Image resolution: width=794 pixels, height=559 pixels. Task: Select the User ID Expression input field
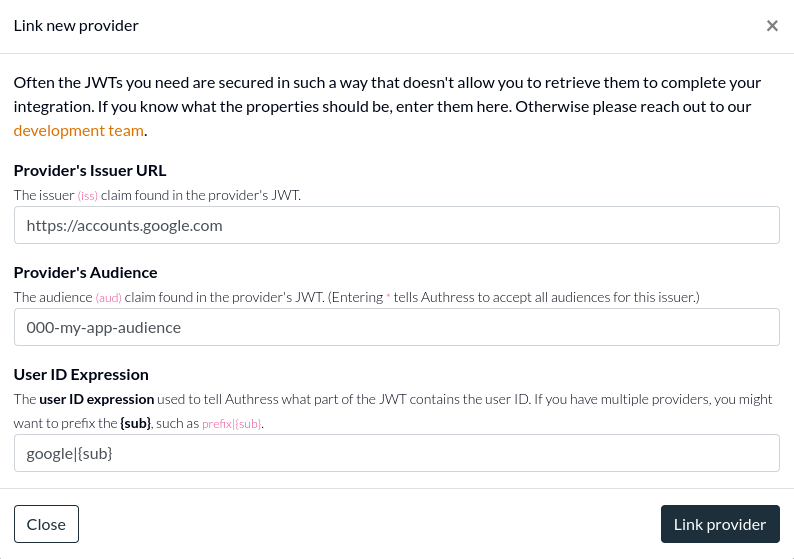click(x=397, y=453)
